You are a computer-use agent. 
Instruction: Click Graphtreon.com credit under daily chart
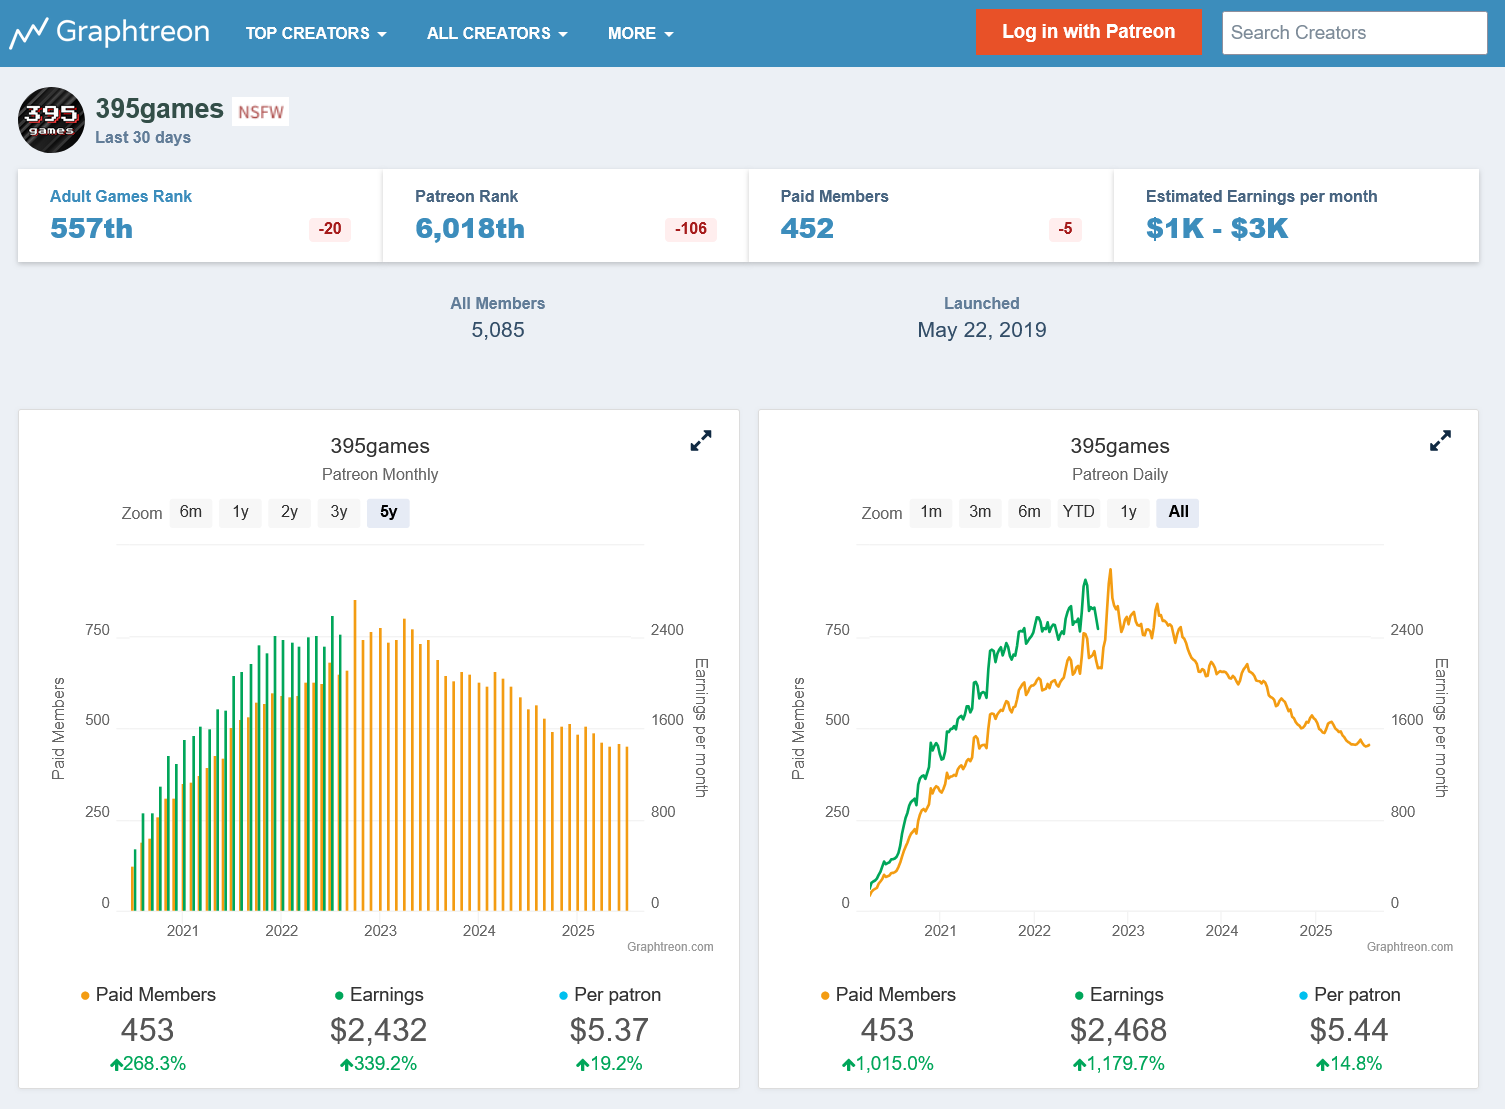(x=1409, y=947)
